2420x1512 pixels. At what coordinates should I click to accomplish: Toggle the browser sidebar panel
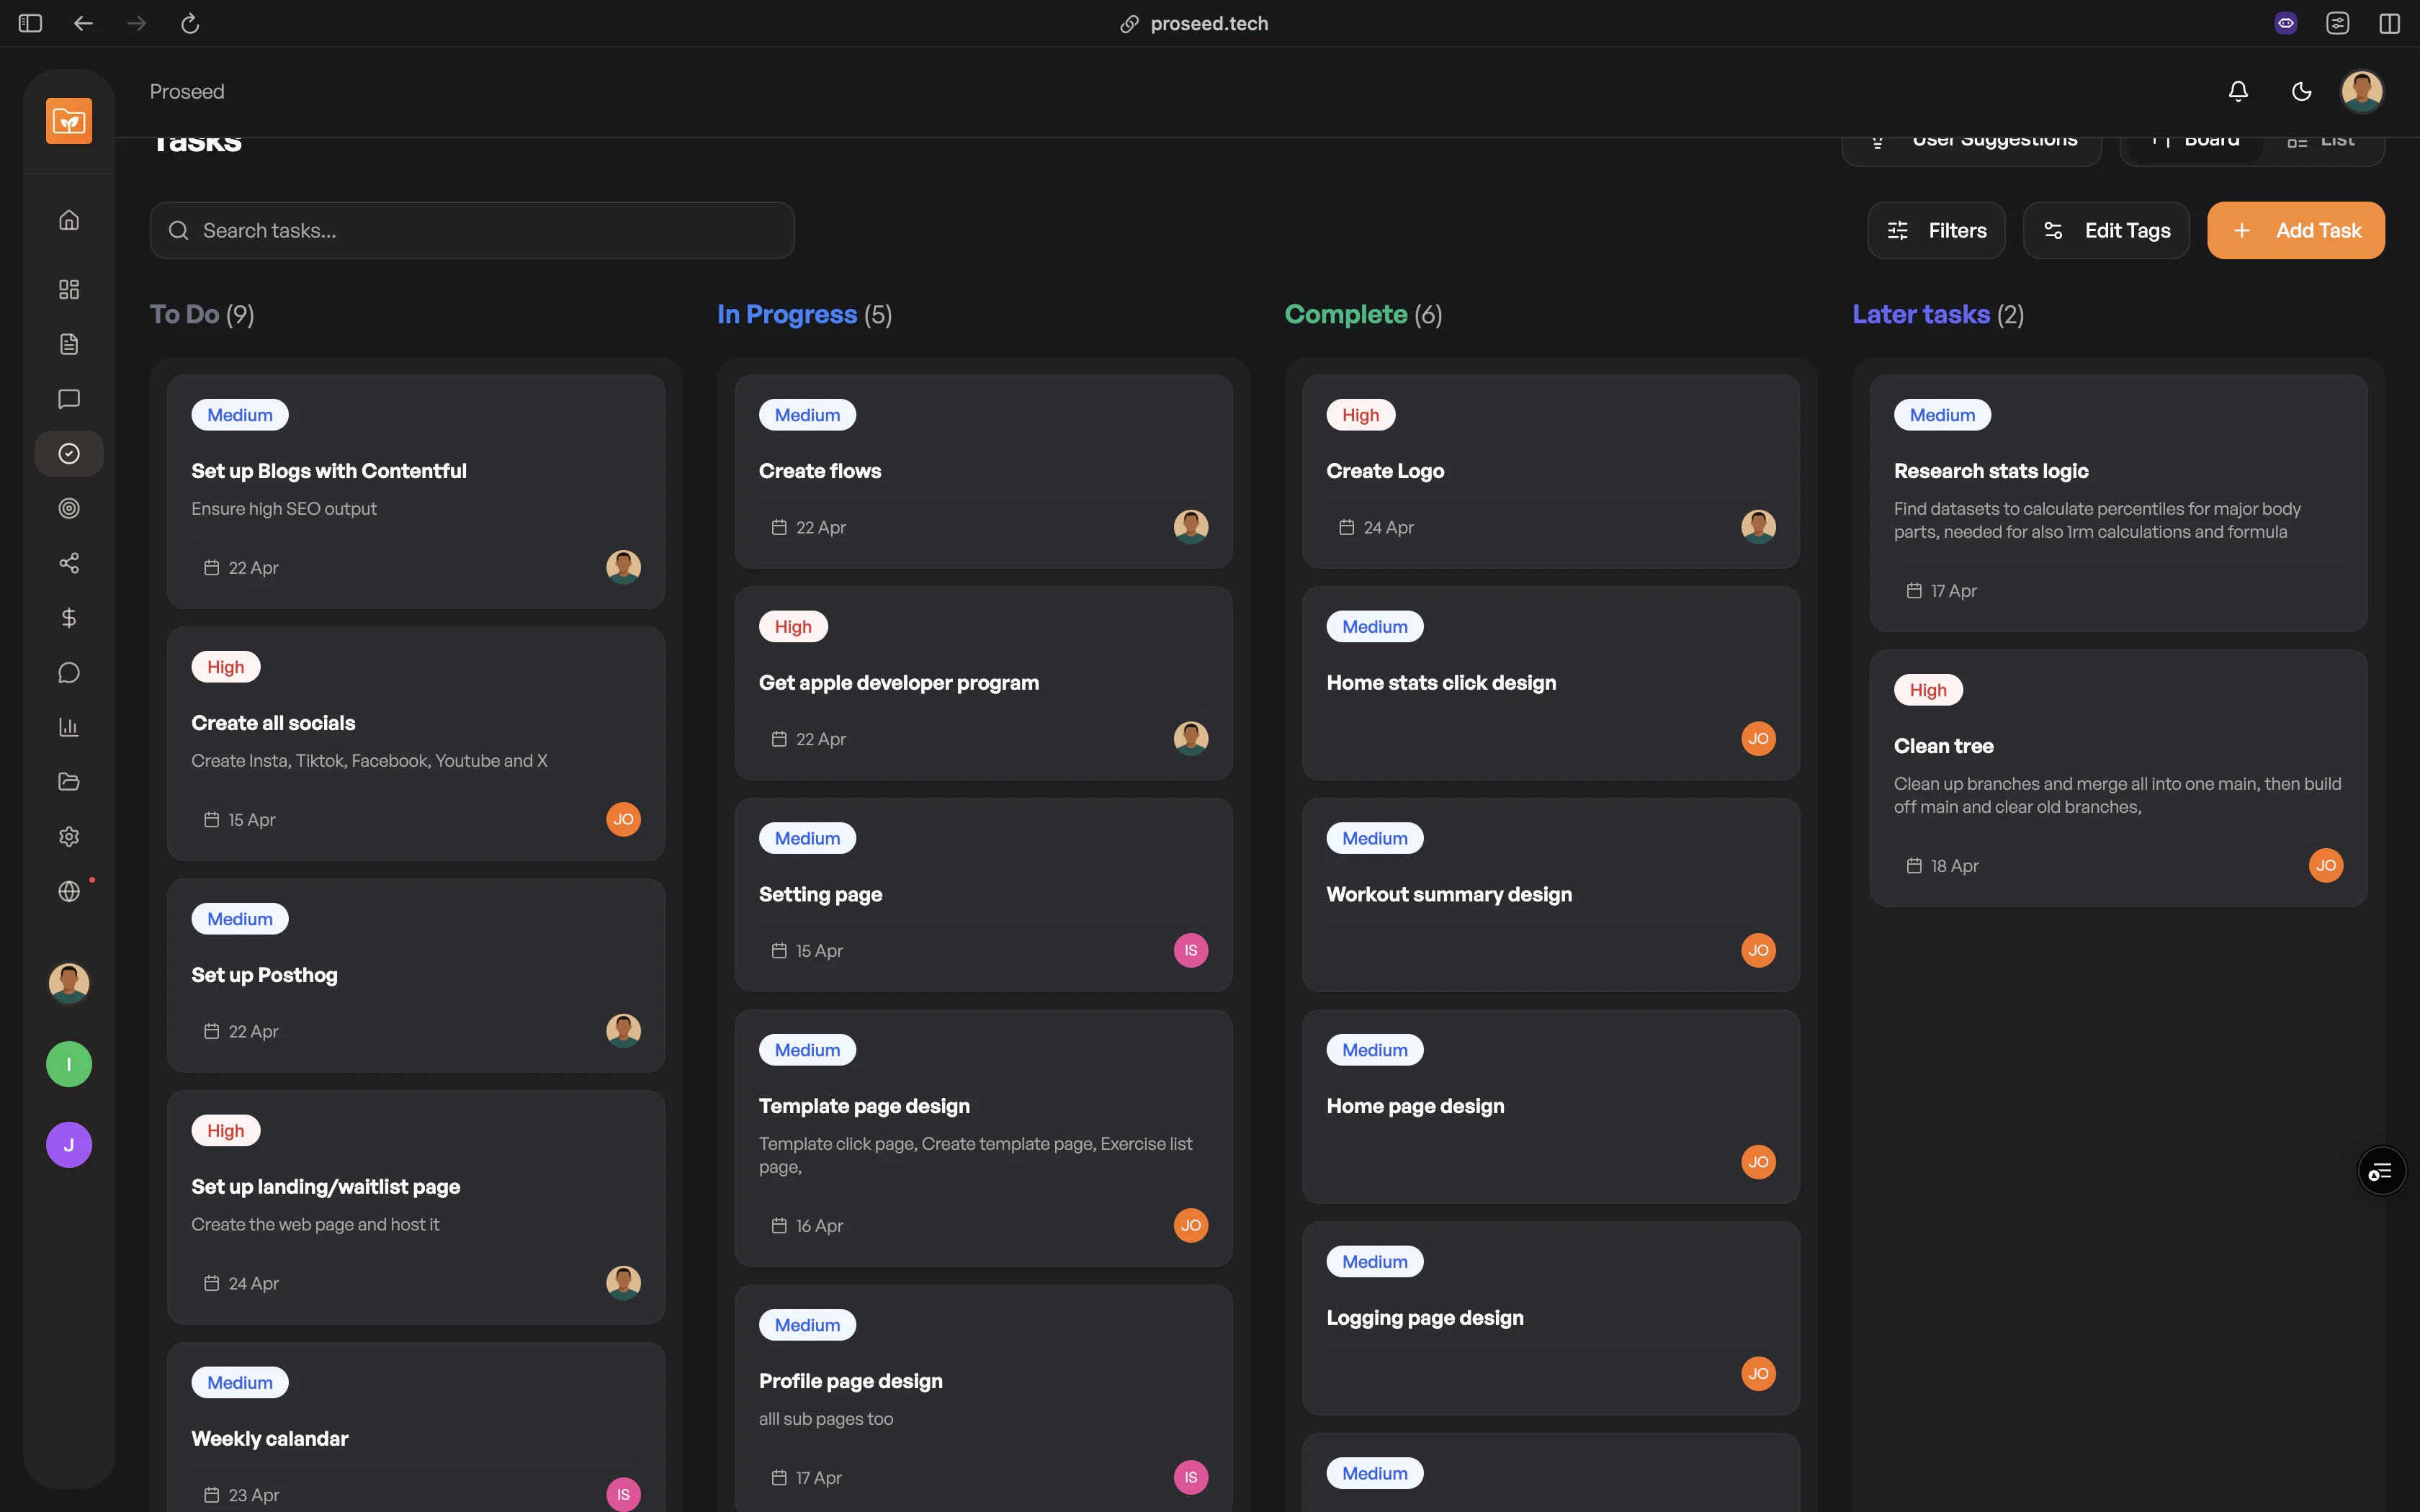(30, 23)
